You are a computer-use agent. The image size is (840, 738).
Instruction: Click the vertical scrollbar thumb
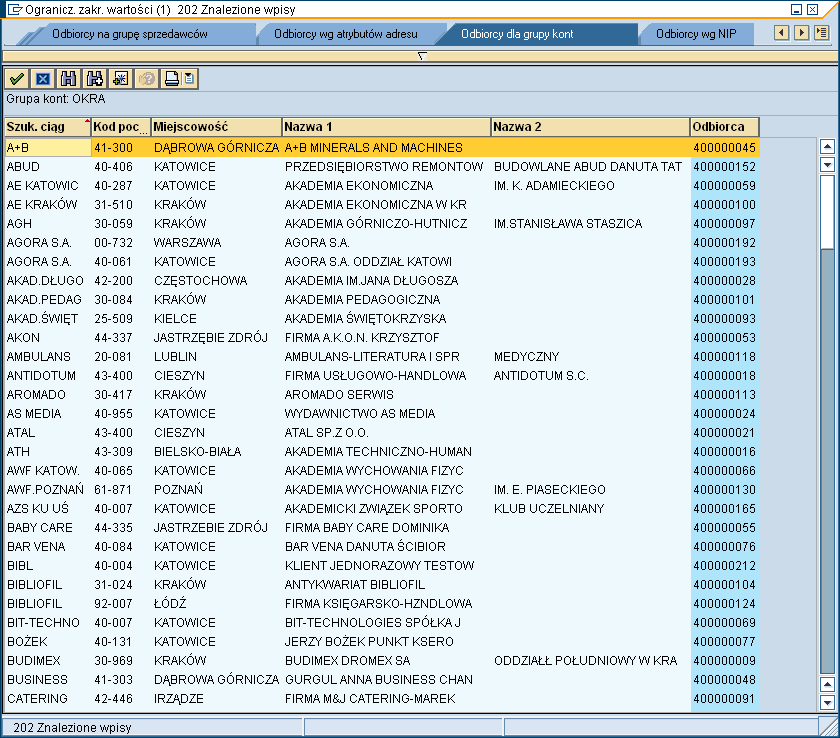tap(827, 210)
